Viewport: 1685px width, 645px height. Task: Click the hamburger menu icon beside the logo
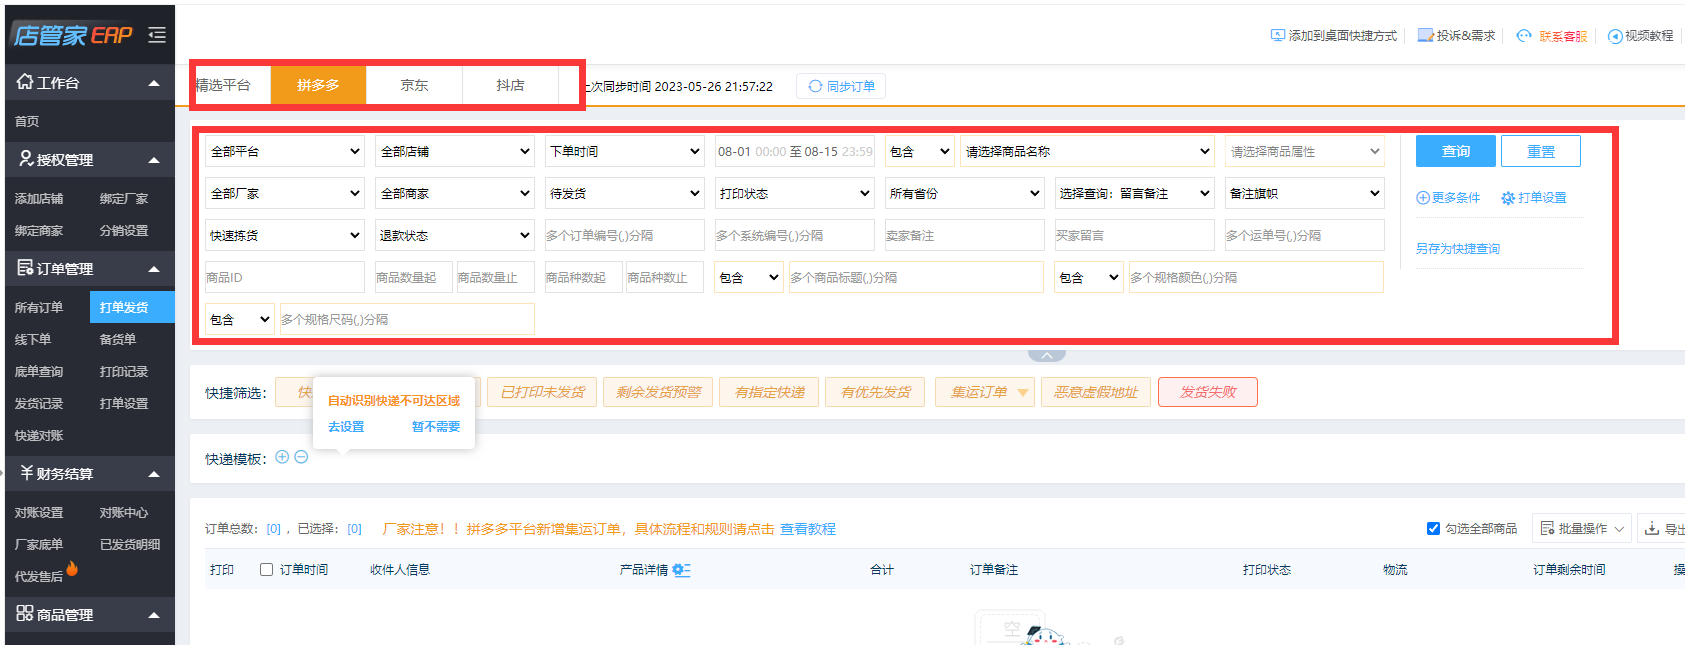pyautogui.click(x=157, y=35)
